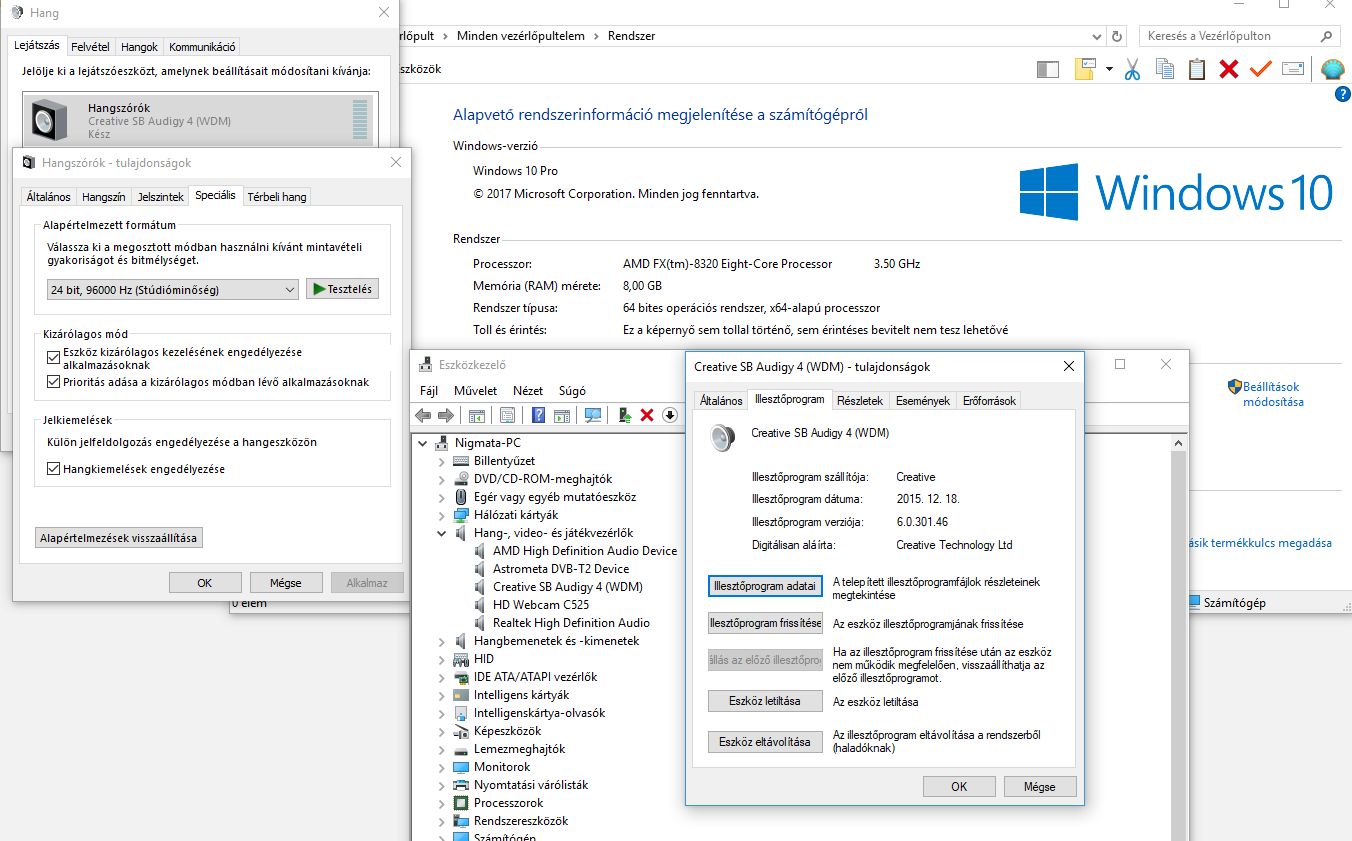Expand the Monitorok category
1352x841 pixels.
pos(442,767)
